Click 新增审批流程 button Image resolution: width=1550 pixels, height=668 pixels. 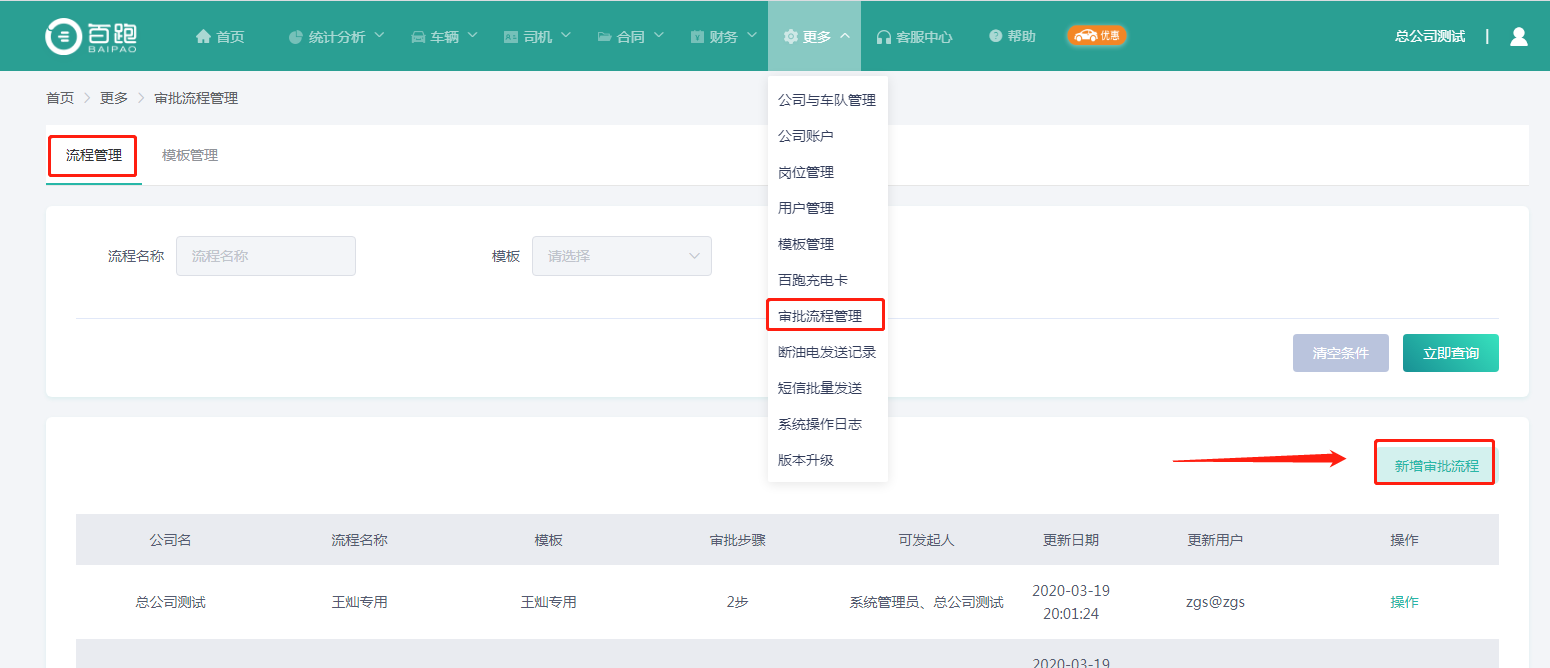click(x=1435, y=465)
